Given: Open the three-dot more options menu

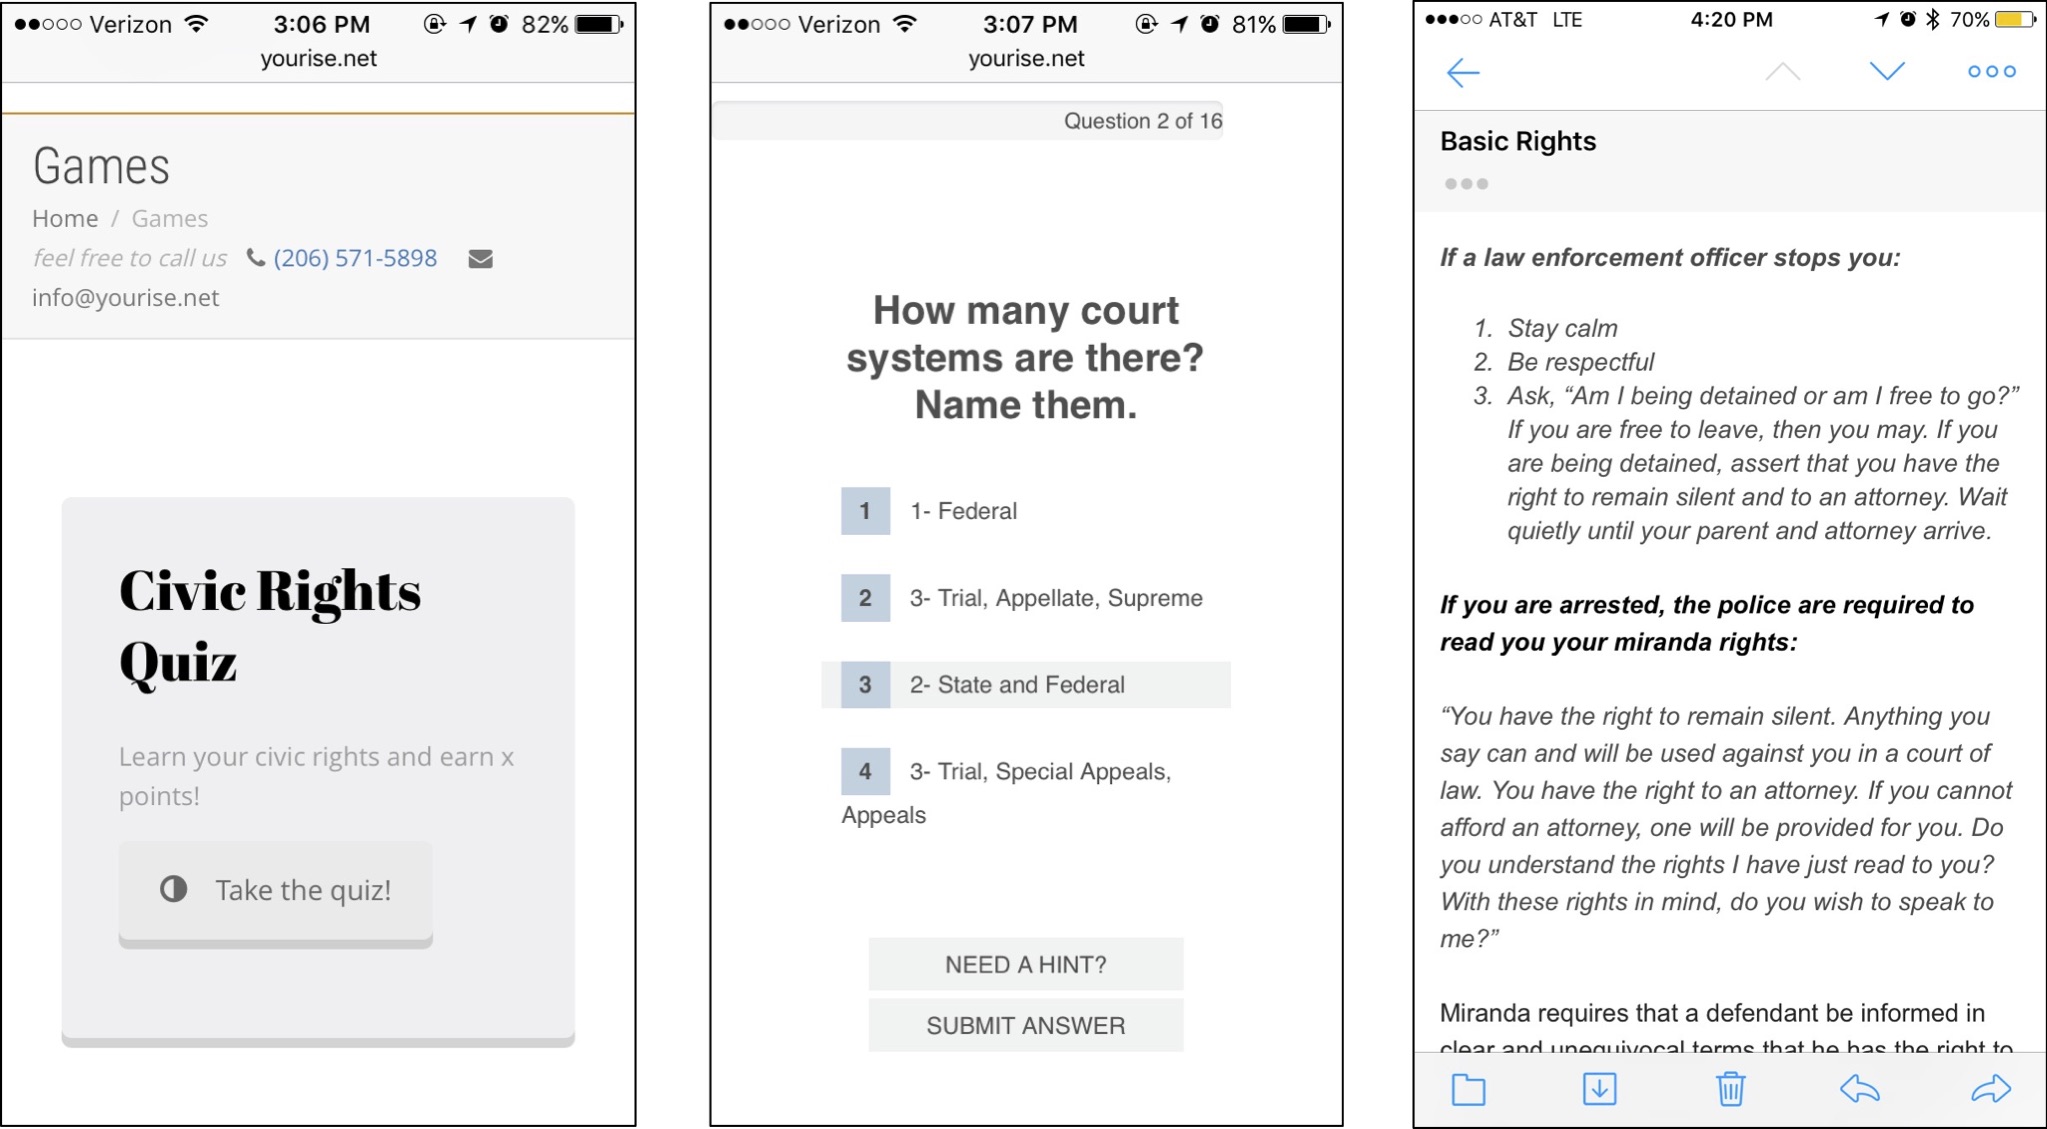Looking at the screenshot, I should pos(1990,72).
